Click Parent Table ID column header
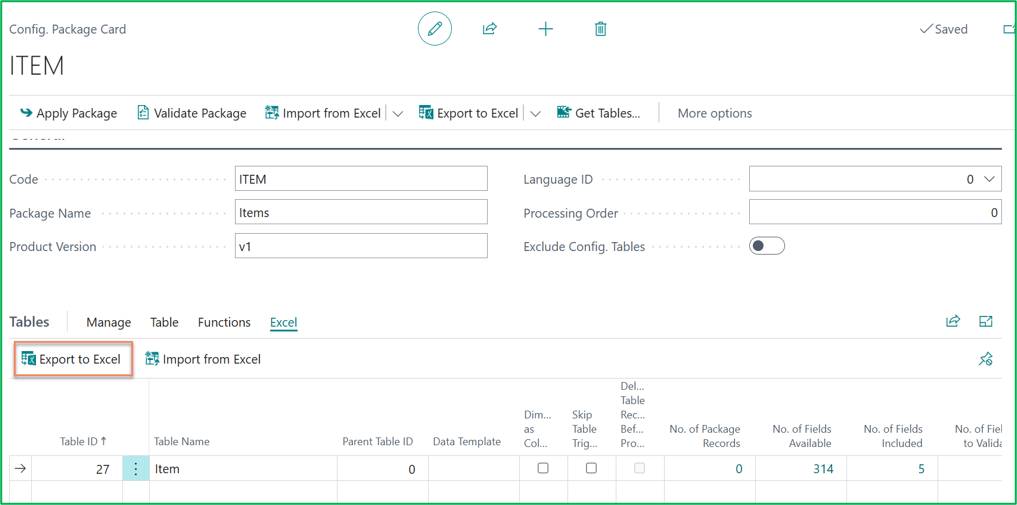 pyautogui.click(x=377, y=441)
